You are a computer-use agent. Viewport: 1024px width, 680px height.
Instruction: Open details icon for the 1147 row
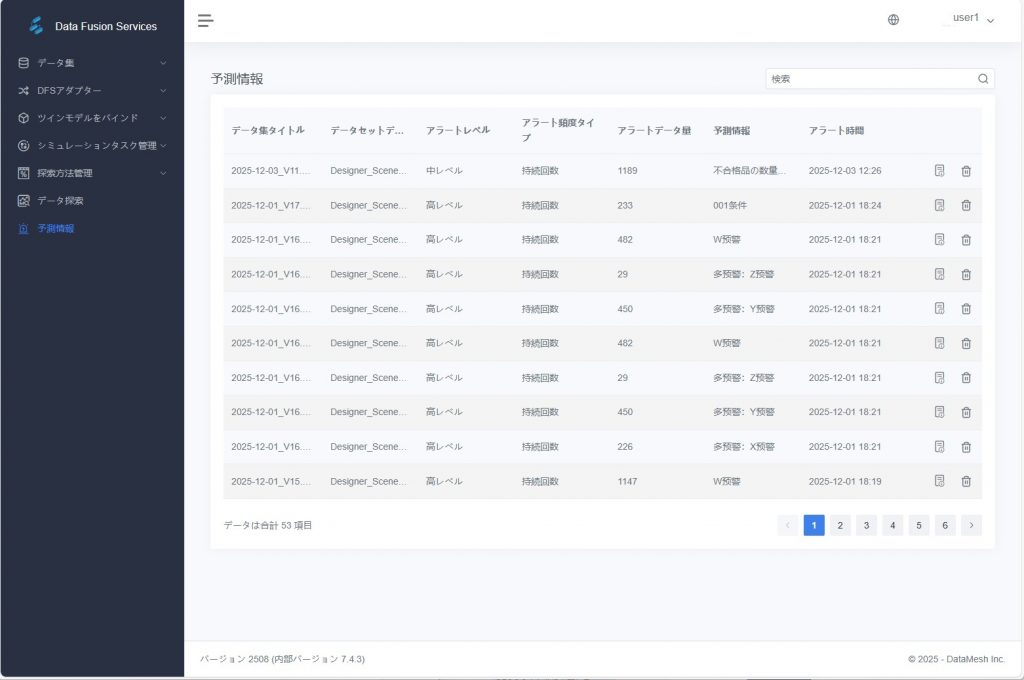pos(939,481)
